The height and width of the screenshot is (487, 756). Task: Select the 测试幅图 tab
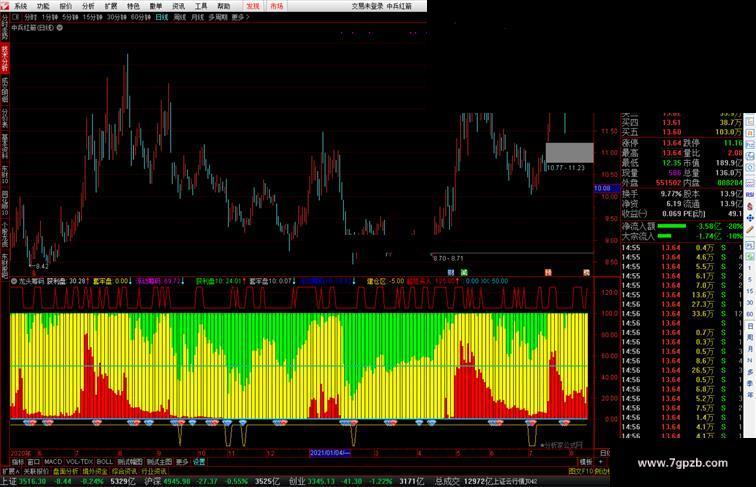[x=129, y=461]
